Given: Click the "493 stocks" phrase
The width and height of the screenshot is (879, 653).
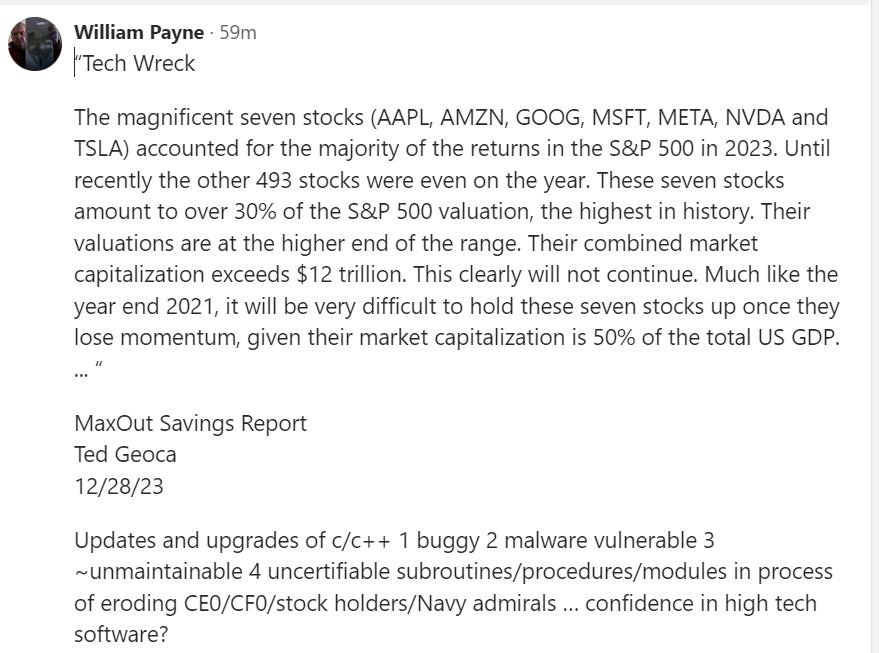Looking at the screenshot, I should pyautogui.click(x=308, y=180).
